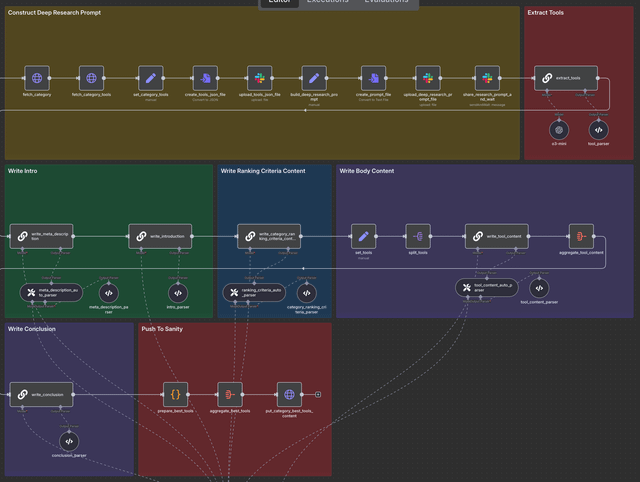Select the o3-mini model node

coord(559,130)
